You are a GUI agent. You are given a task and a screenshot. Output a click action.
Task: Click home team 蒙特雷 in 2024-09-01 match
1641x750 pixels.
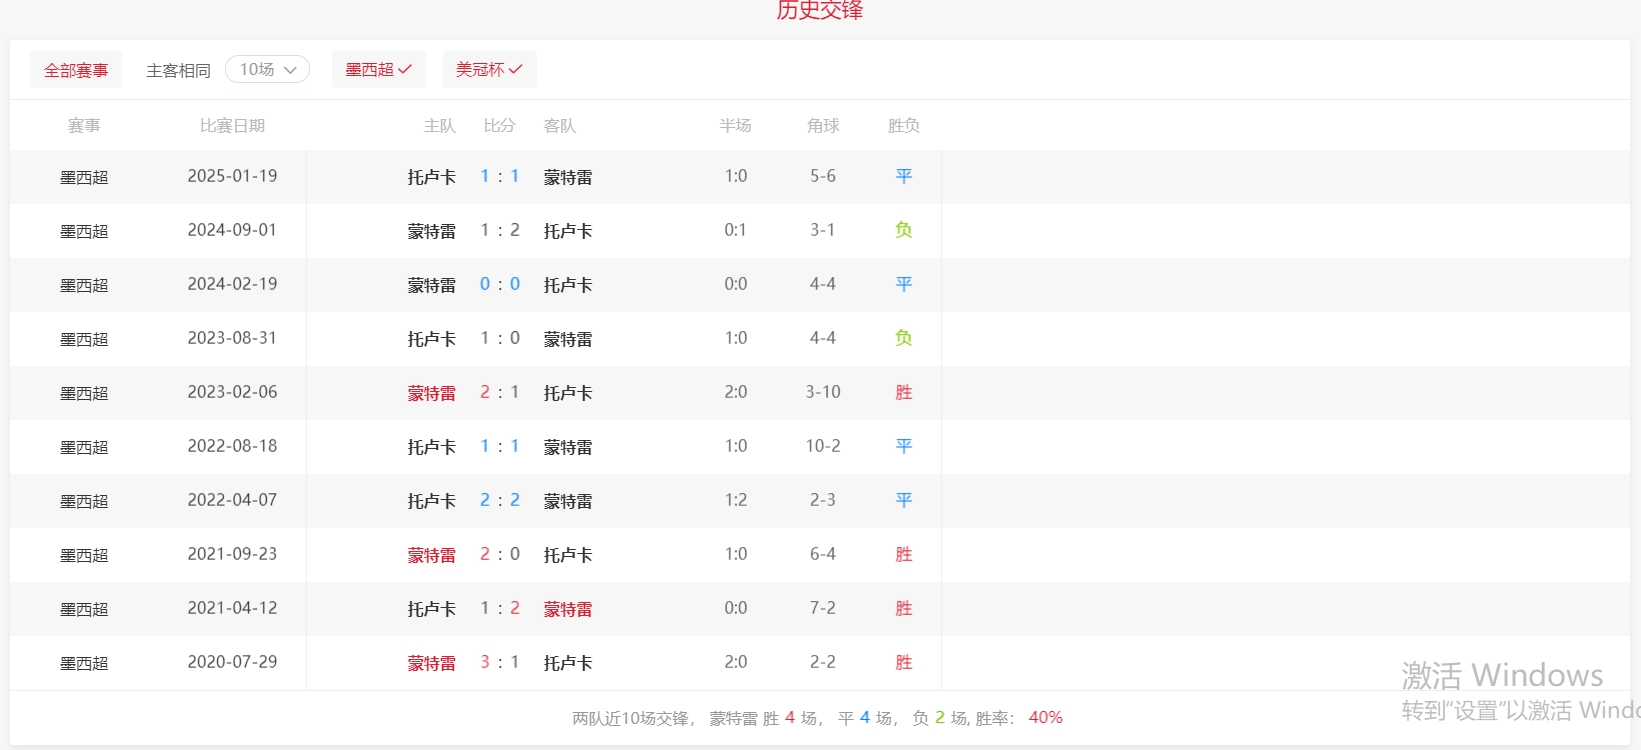[x=431, y=231]
